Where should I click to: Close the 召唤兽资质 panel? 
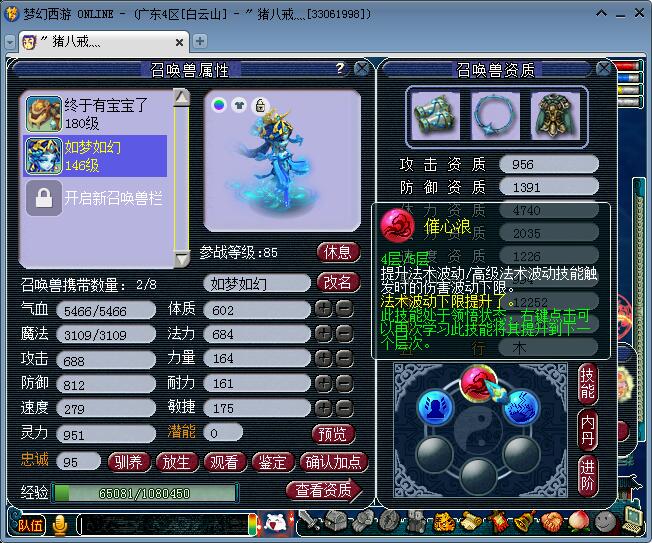604,69
